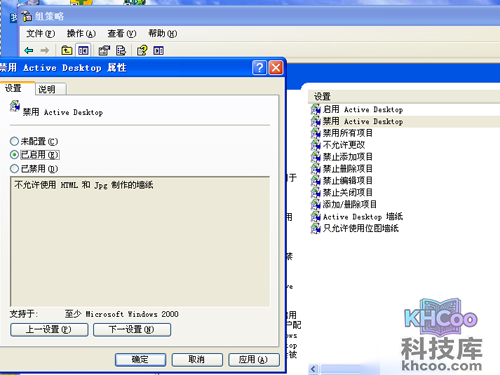This screenshot has height=375, width=500.
Task: Click the 应用(A) button
Action: click(254, 360)
